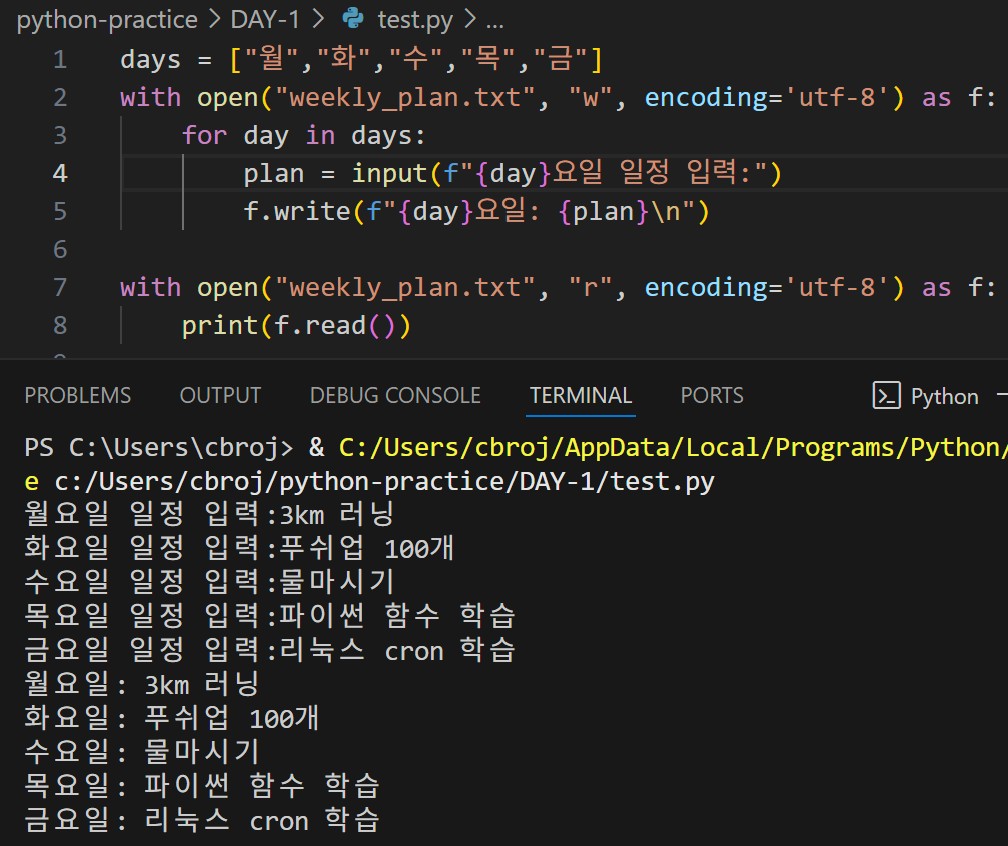The width and height of the screenshot is (1008, 846).
Task: Click 'print' call on line 8
Action: [220, 325]
